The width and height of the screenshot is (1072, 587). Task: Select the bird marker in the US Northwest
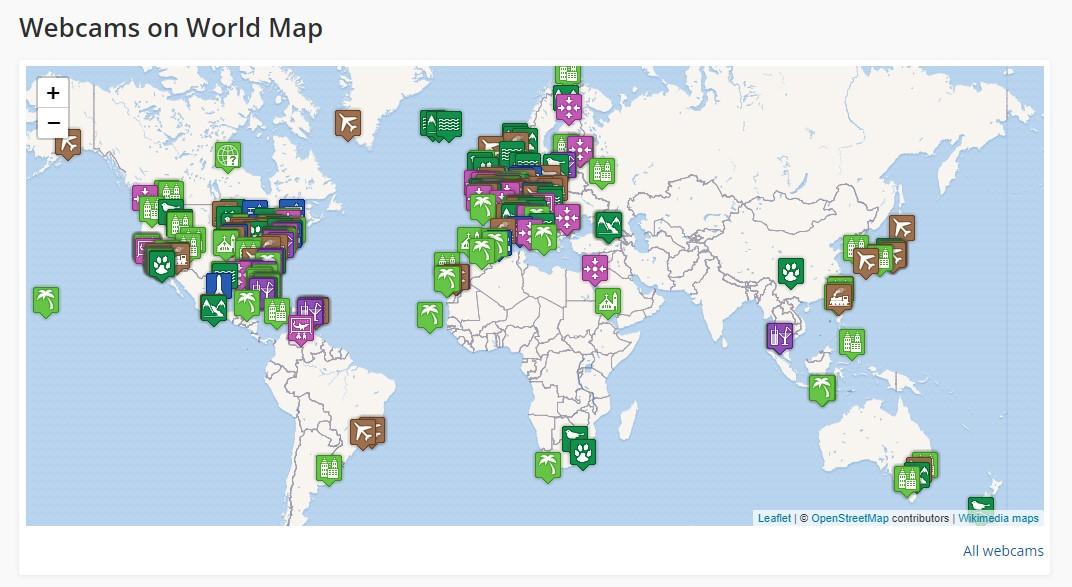point(170,207)
